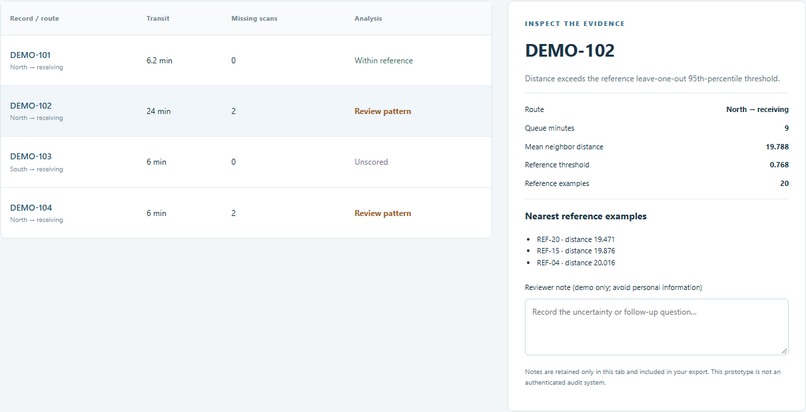Click the Within reference status
This screenshot has width=806, height=412.
tap(383, 61)
